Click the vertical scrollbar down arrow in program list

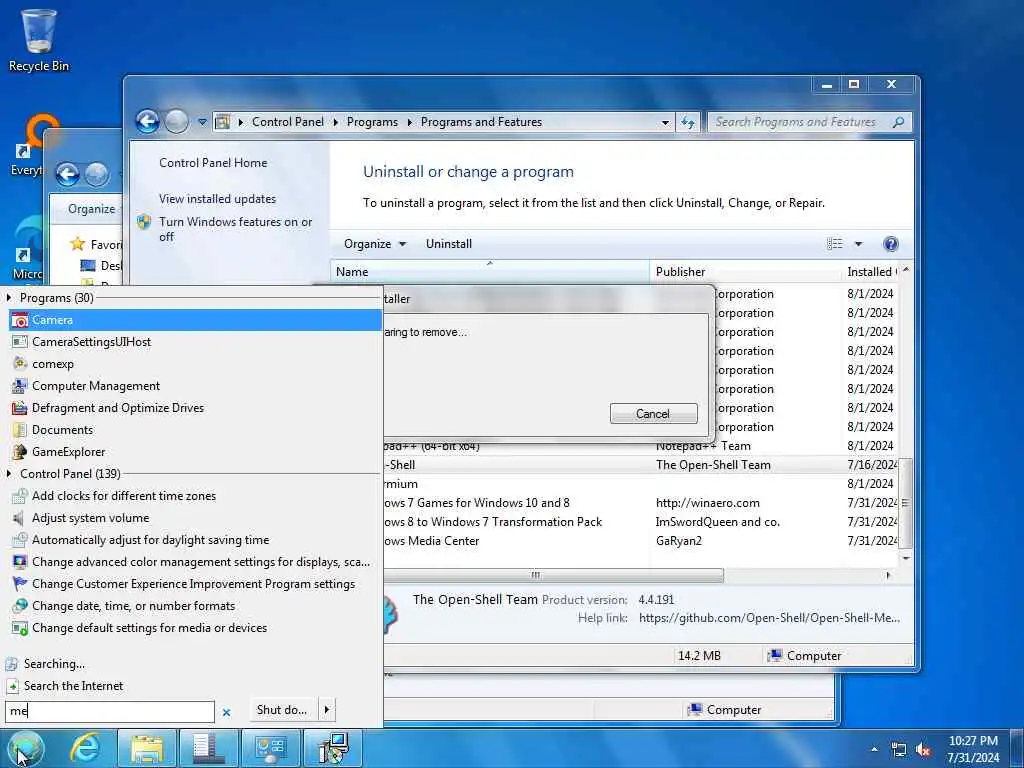point(906,558)
